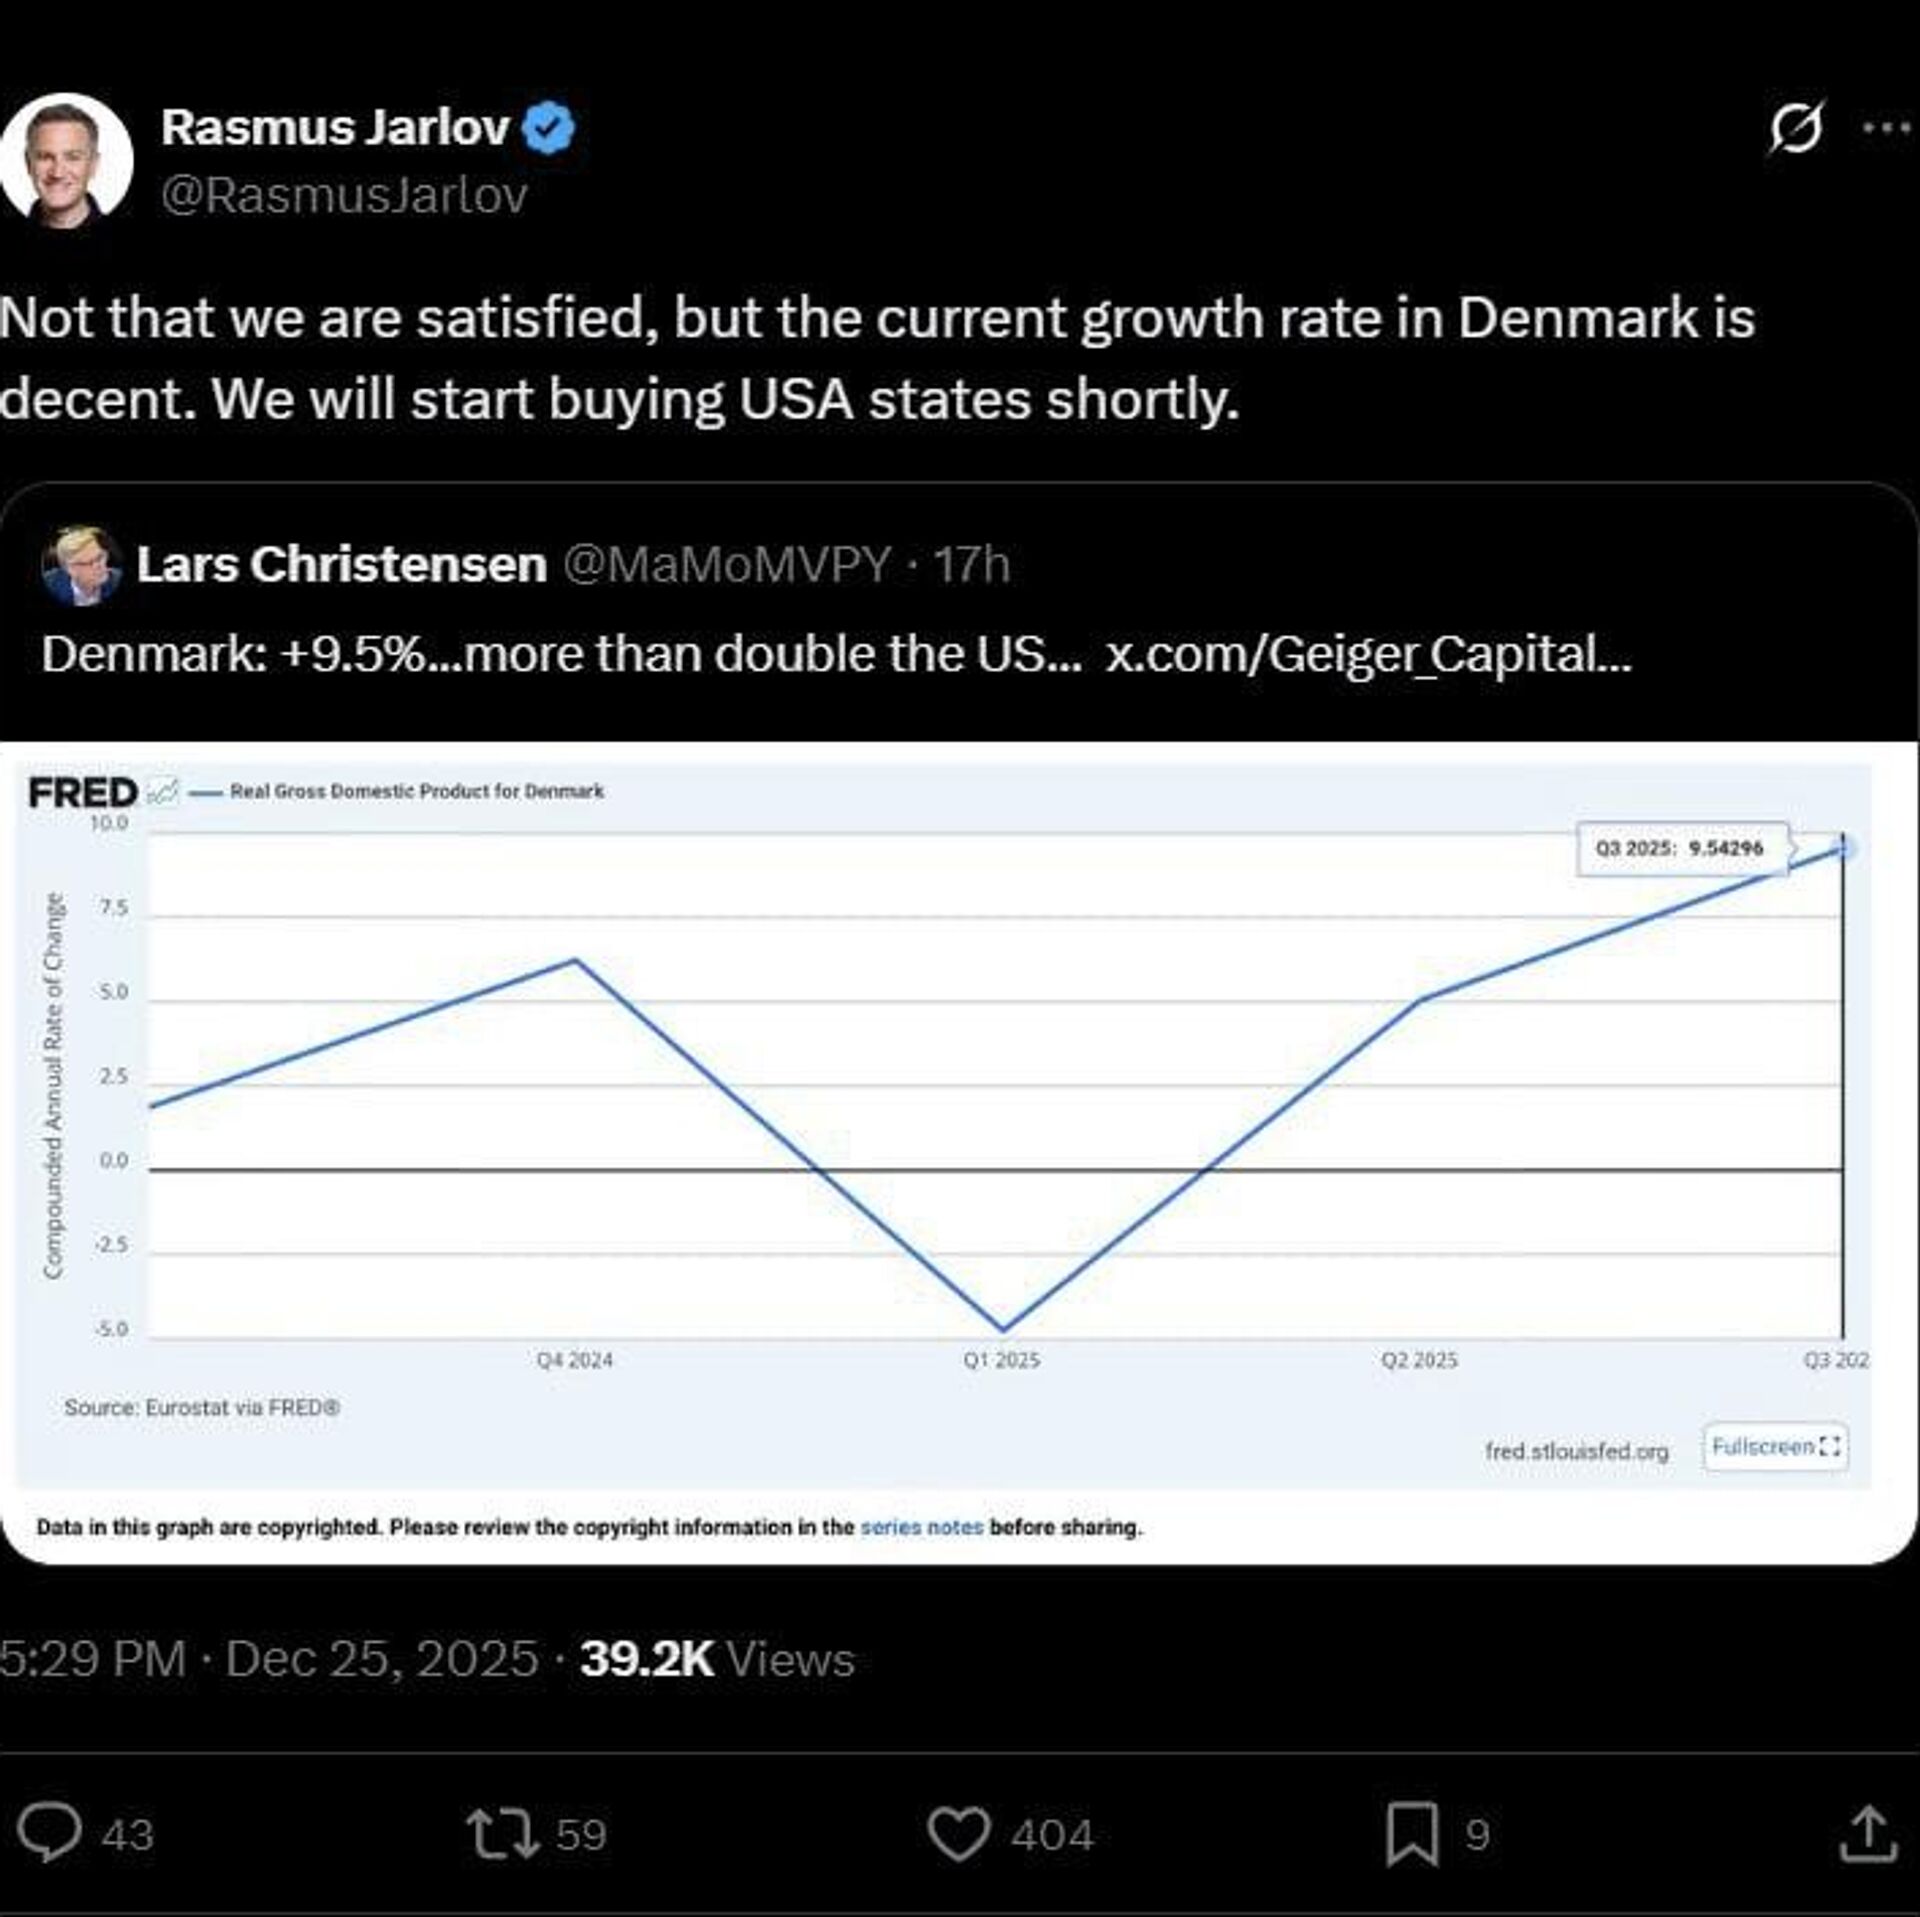Click Rasmus Jarlov's blue verified badge
Viewport: 1920px width, 1917px height.
pos(549,128)
